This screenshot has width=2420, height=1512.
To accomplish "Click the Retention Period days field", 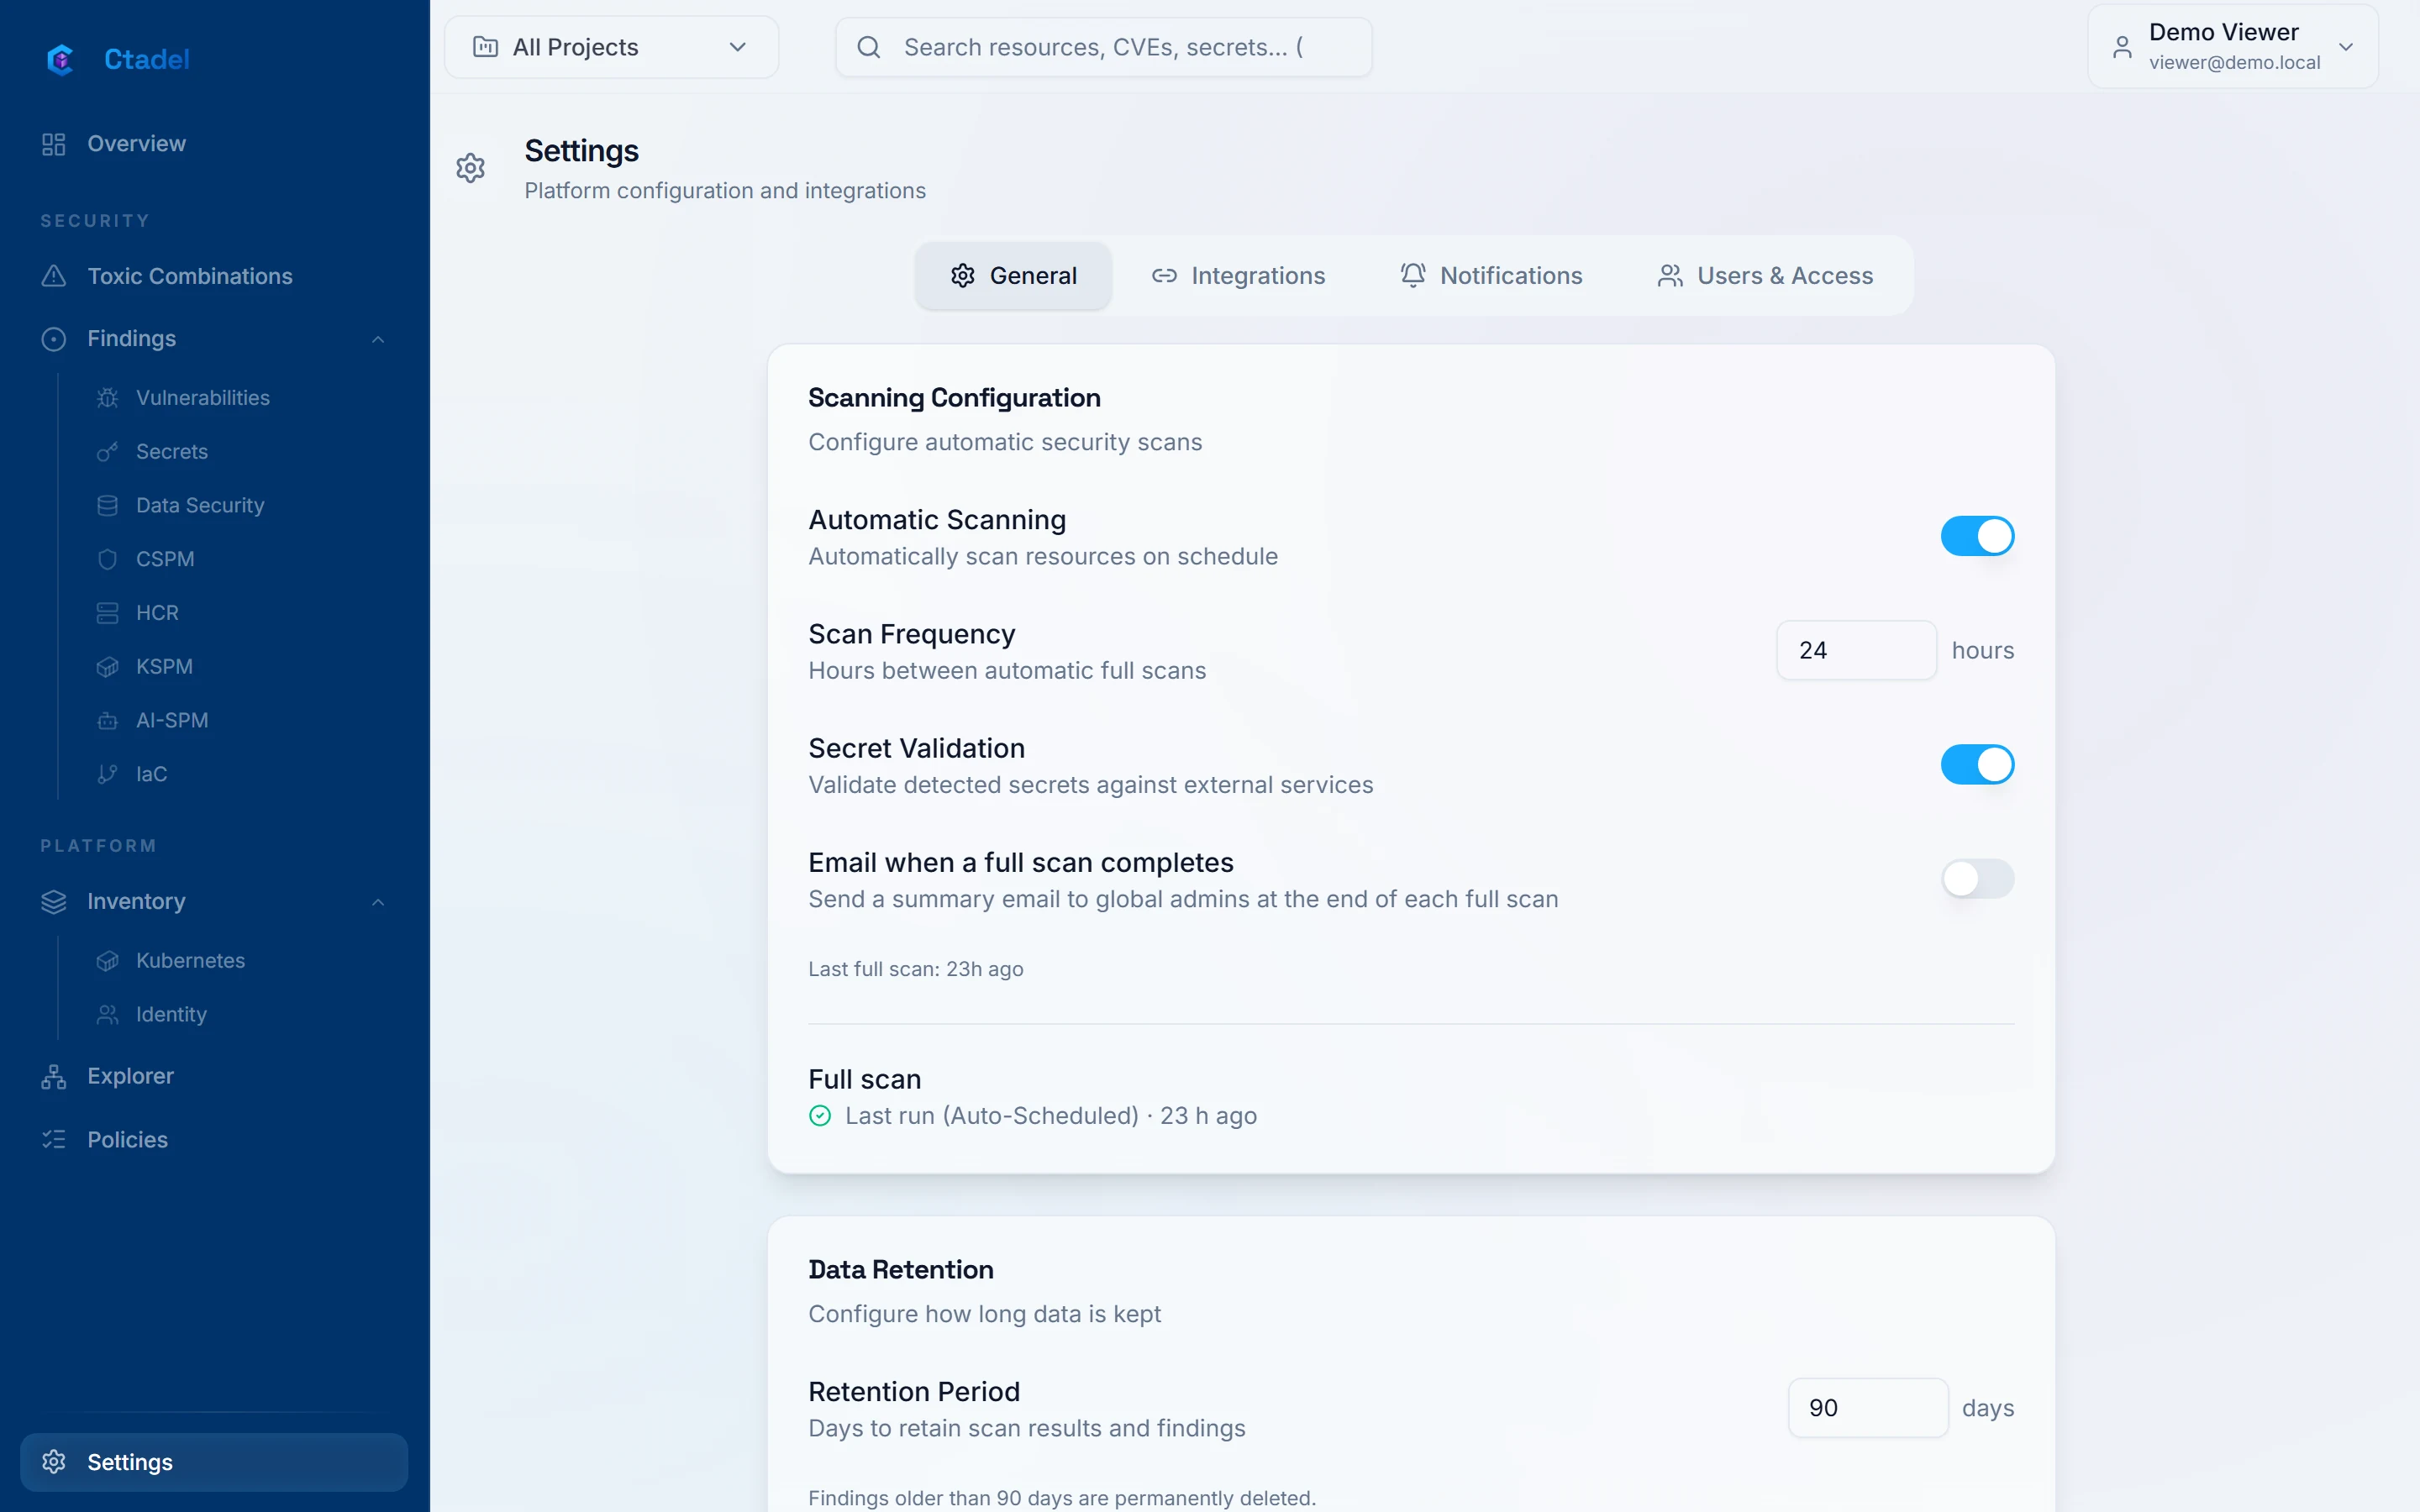I will (x=1868, y=1408).
